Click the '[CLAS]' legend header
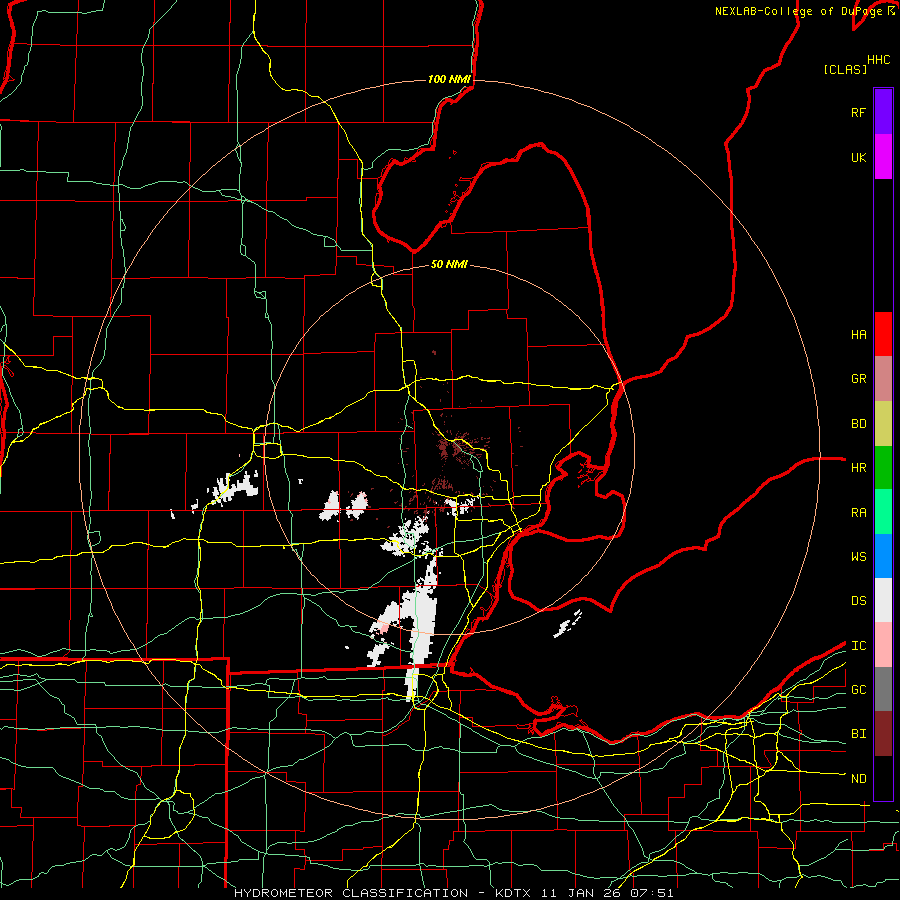This screenshot has width=900, height=900. coord(845,69)
